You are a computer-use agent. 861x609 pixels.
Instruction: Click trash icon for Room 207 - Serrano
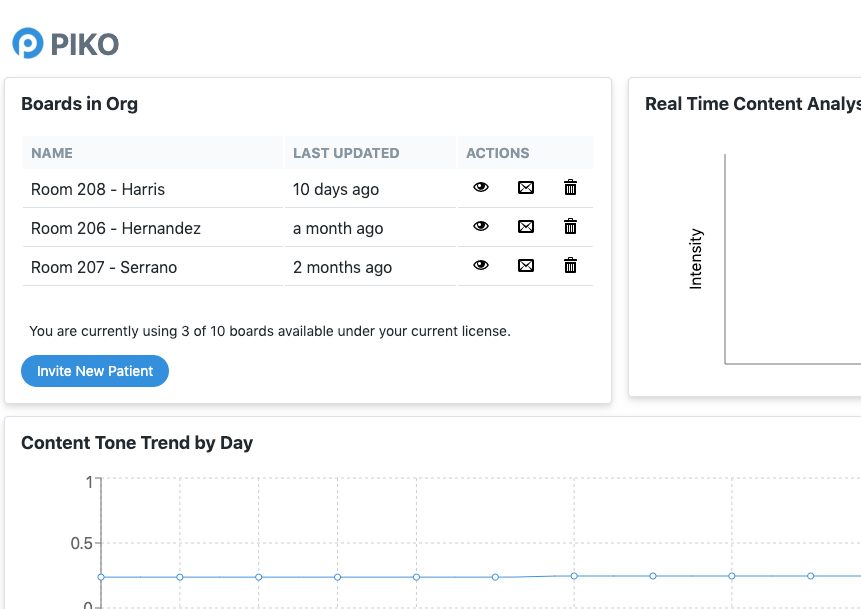pyautogui.click(x=570, y=265)
